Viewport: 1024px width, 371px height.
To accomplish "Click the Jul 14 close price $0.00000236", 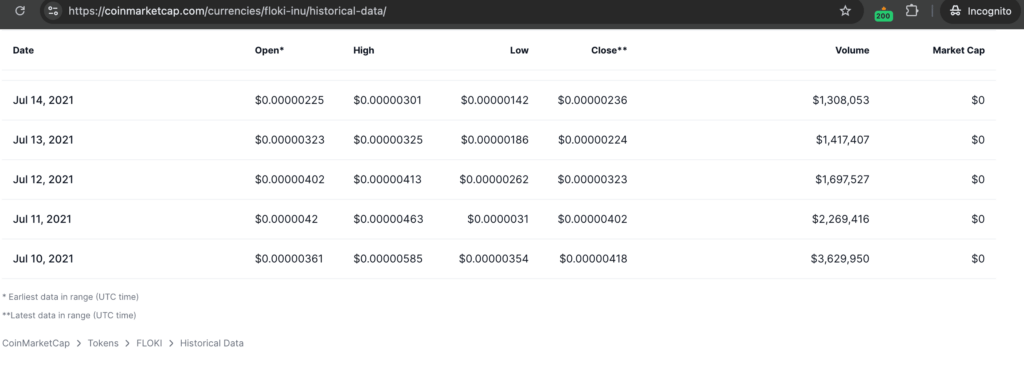I will pos(592,101).
